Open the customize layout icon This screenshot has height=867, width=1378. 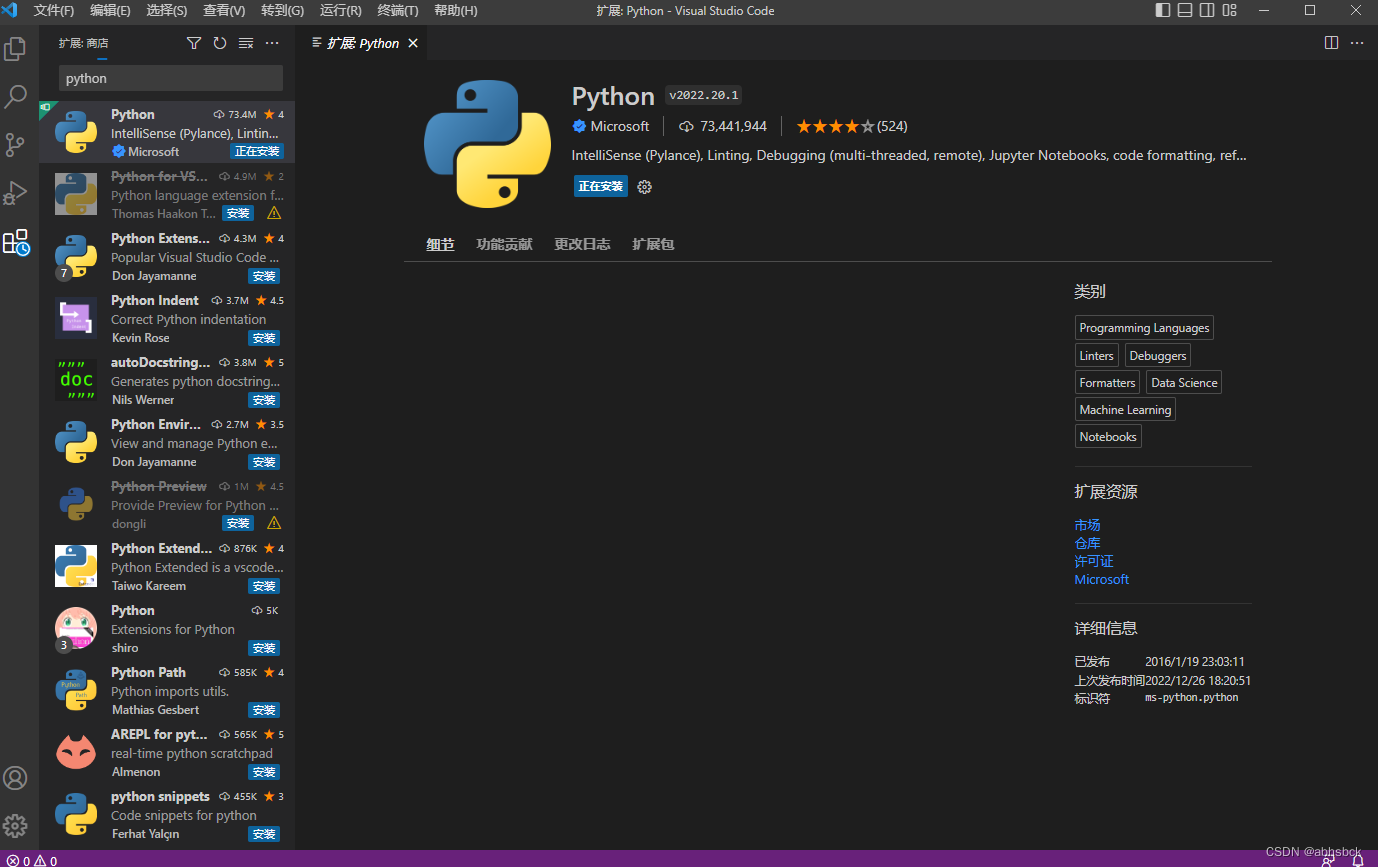[1230, 10]
